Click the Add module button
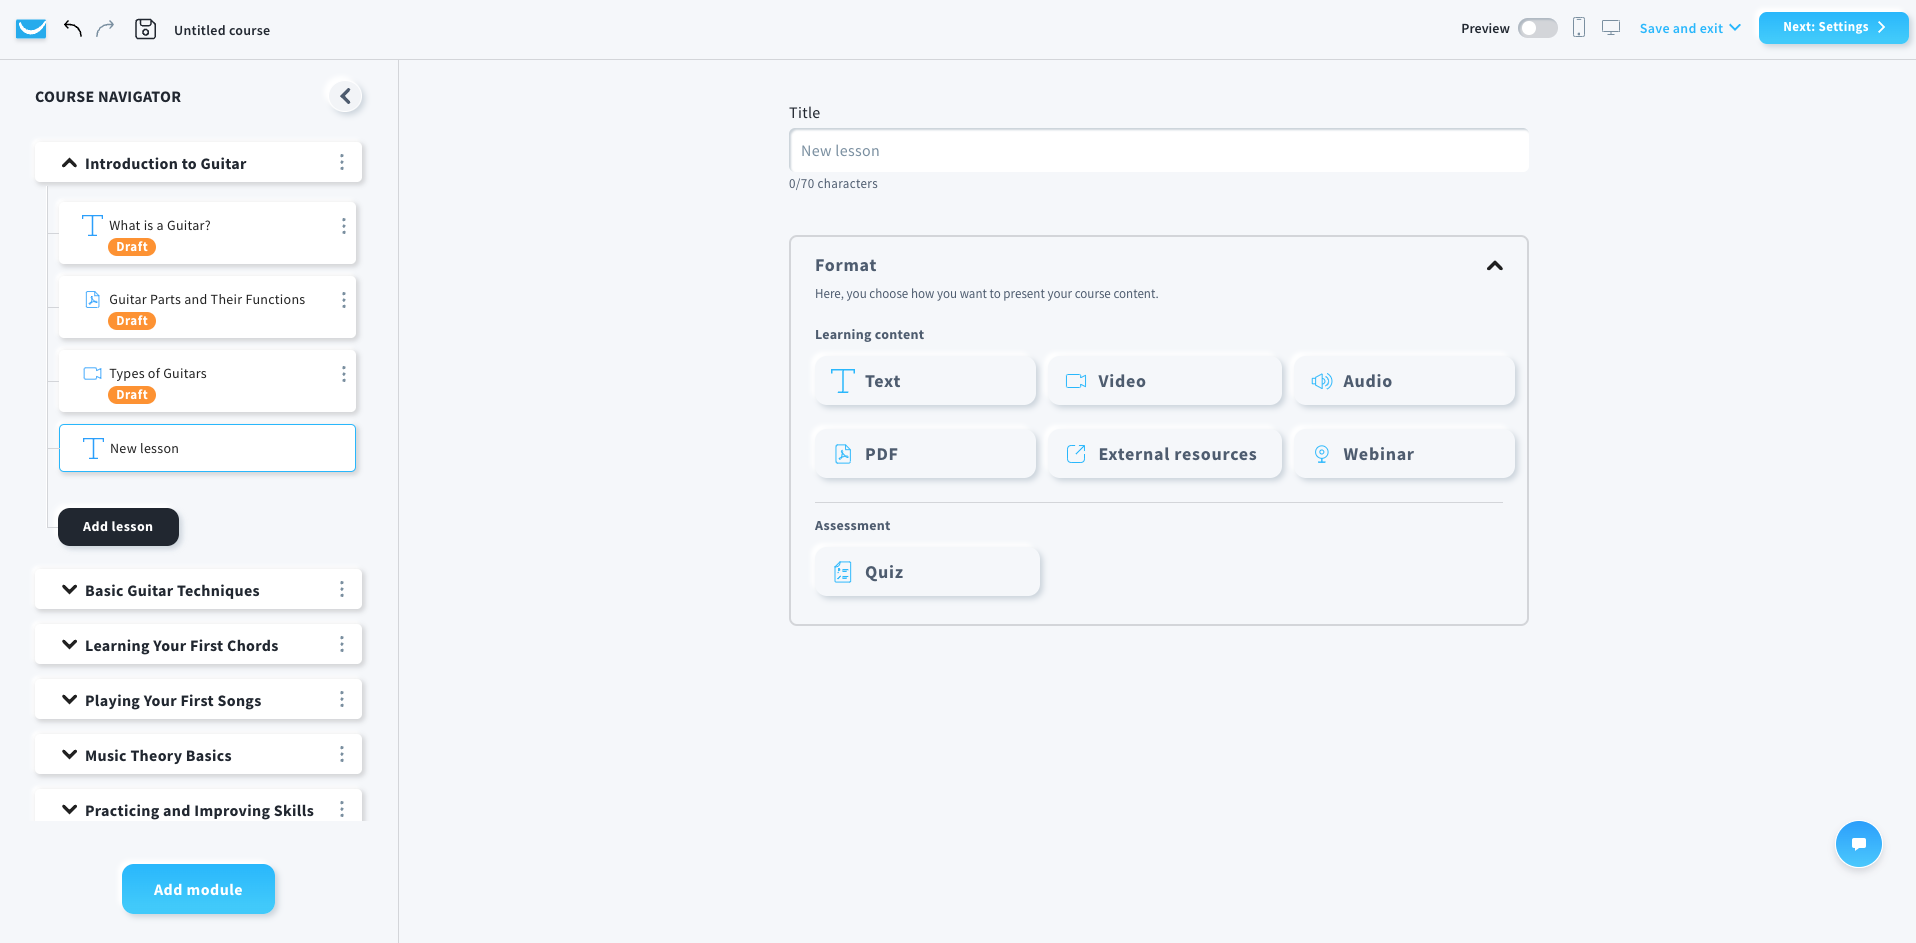This screenshot has width=1916, height=943. (198, 889)
